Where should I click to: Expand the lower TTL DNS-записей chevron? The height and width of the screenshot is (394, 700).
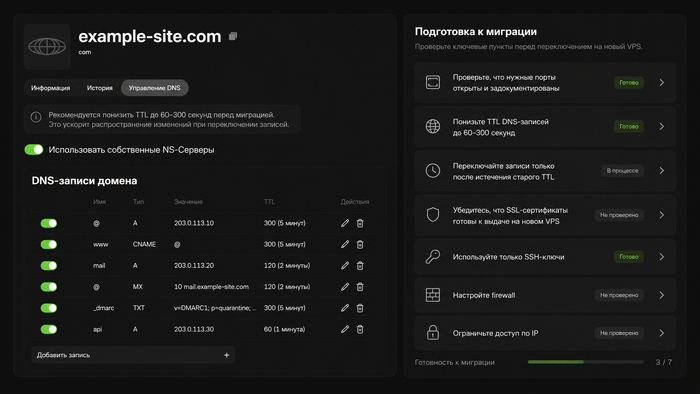pos(662,127)
